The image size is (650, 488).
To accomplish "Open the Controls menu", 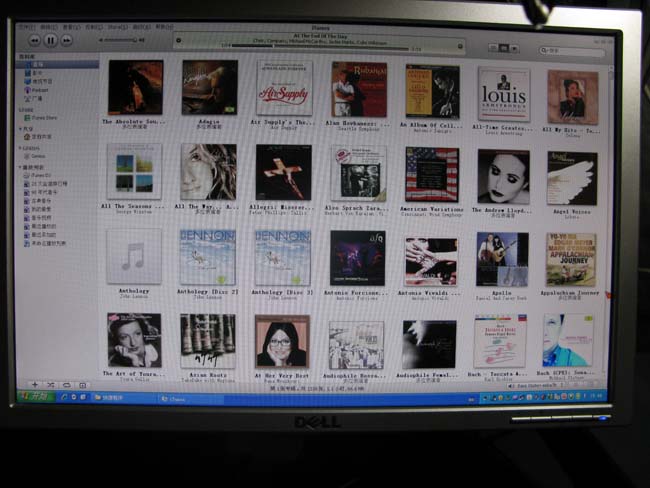I will point(94,27).
